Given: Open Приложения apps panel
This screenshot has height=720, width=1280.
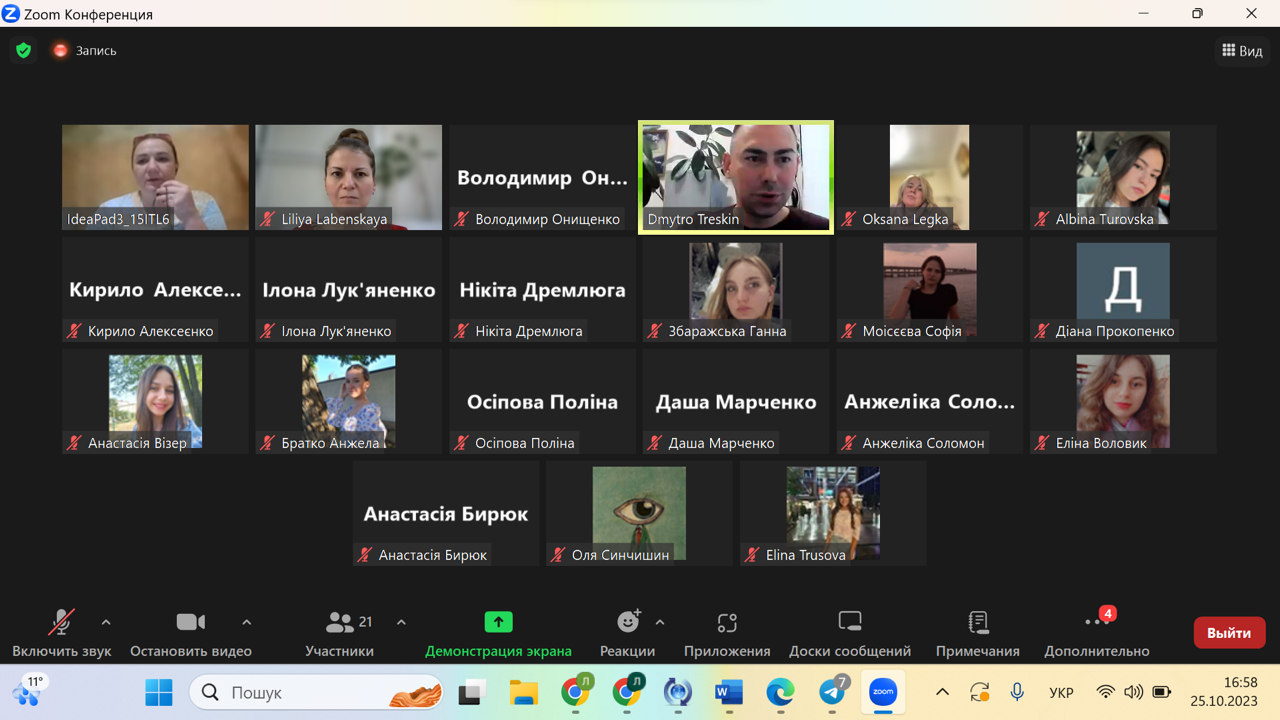Looking at the screenshot, I should [x=727, y=634].
